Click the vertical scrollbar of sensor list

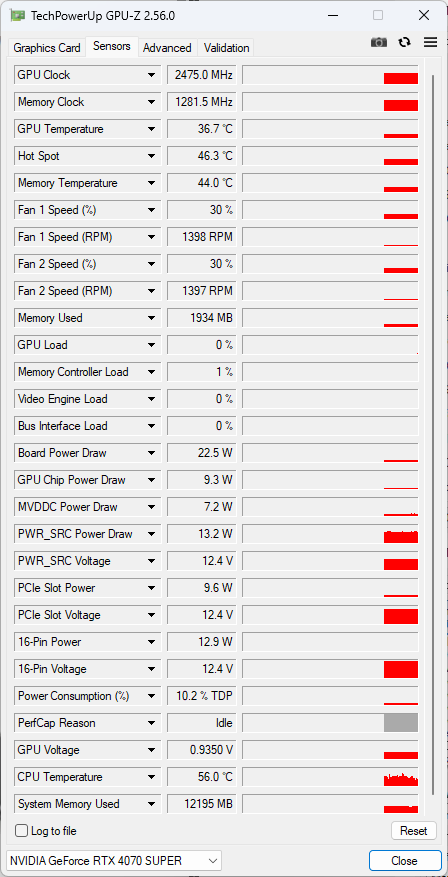pyautogui.click(x=433, y=436)
